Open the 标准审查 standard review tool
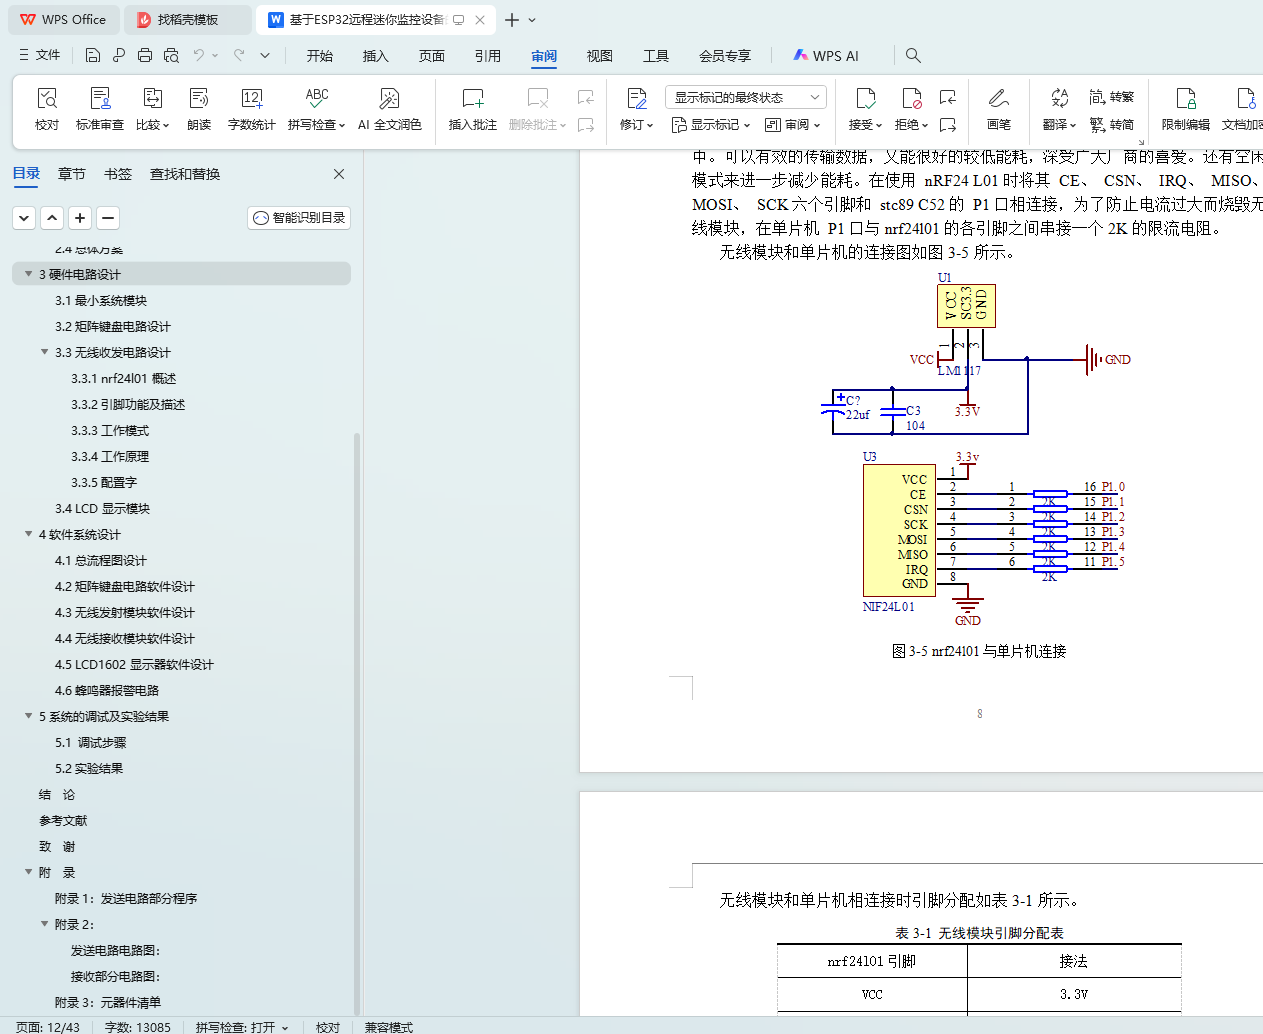1263x1034 pixels. [x=100, y=109]
